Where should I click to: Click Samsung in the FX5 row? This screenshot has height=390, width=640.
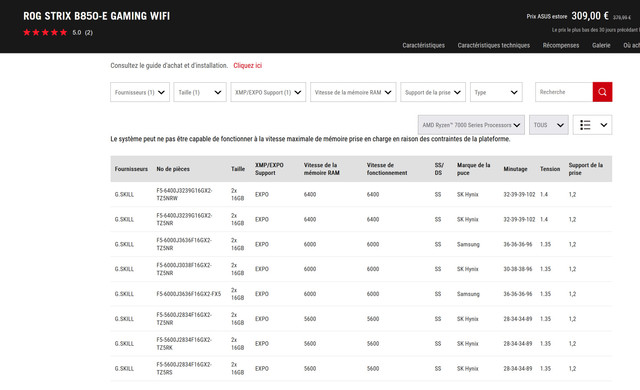click(x=468, y=294)
